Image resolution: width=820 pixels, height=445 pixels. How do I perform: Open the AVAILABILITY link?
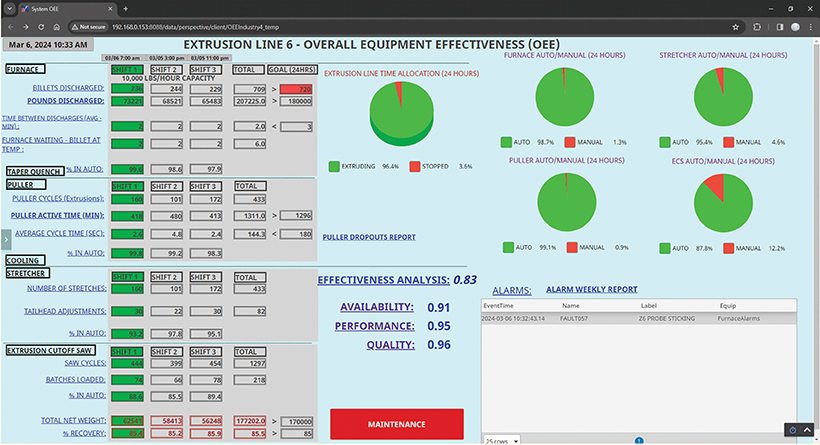click(377, 307)
